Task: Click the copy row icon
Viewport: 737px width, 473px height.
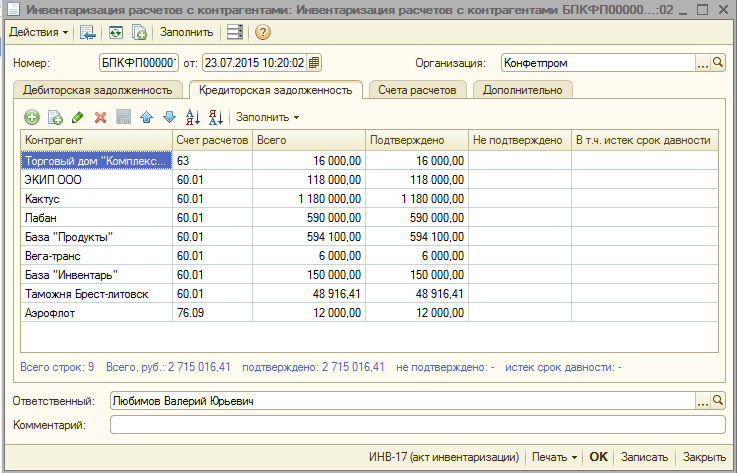Action: (55, 117)
